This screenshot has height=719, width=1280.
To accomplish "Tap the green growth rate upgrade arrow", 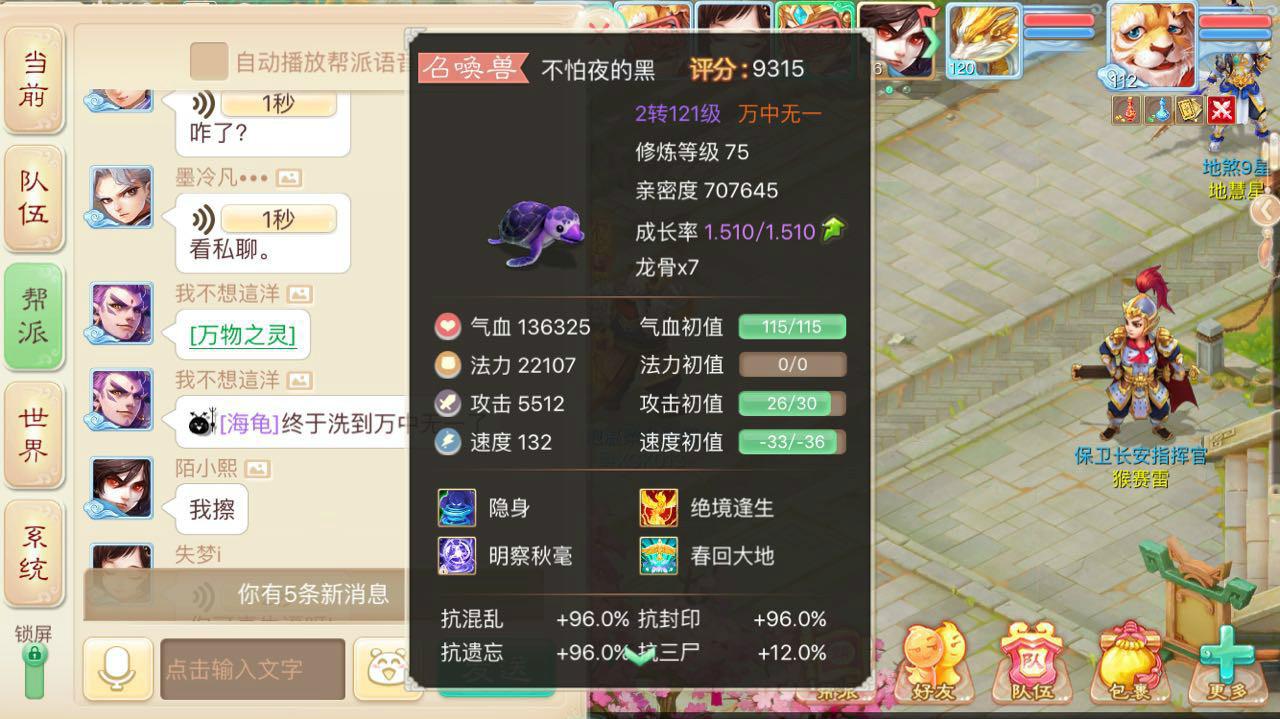I will point(832,230).
